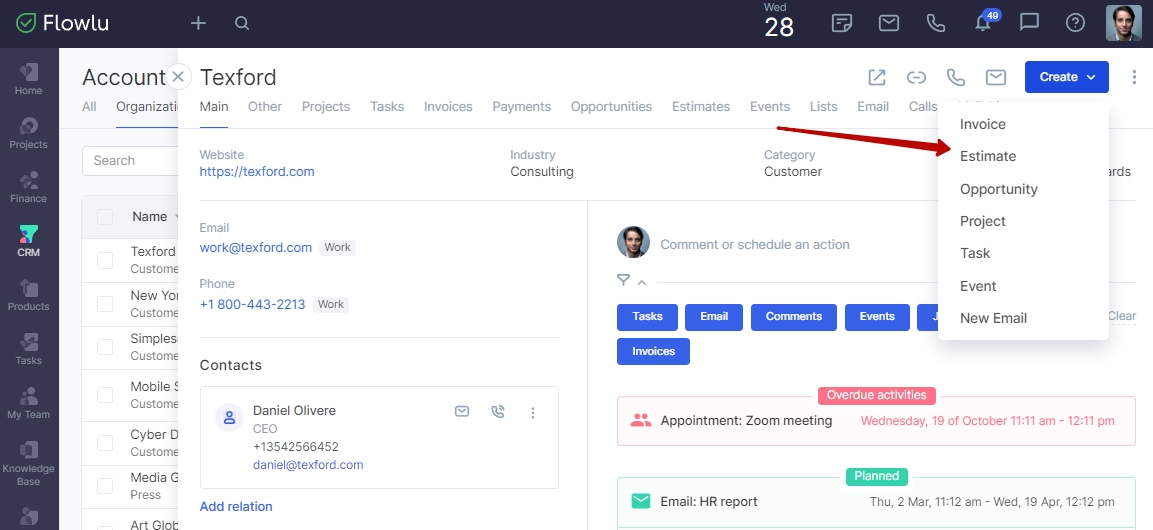
Task: Collapse the activity filter chevron
Action: coord(641,282)
